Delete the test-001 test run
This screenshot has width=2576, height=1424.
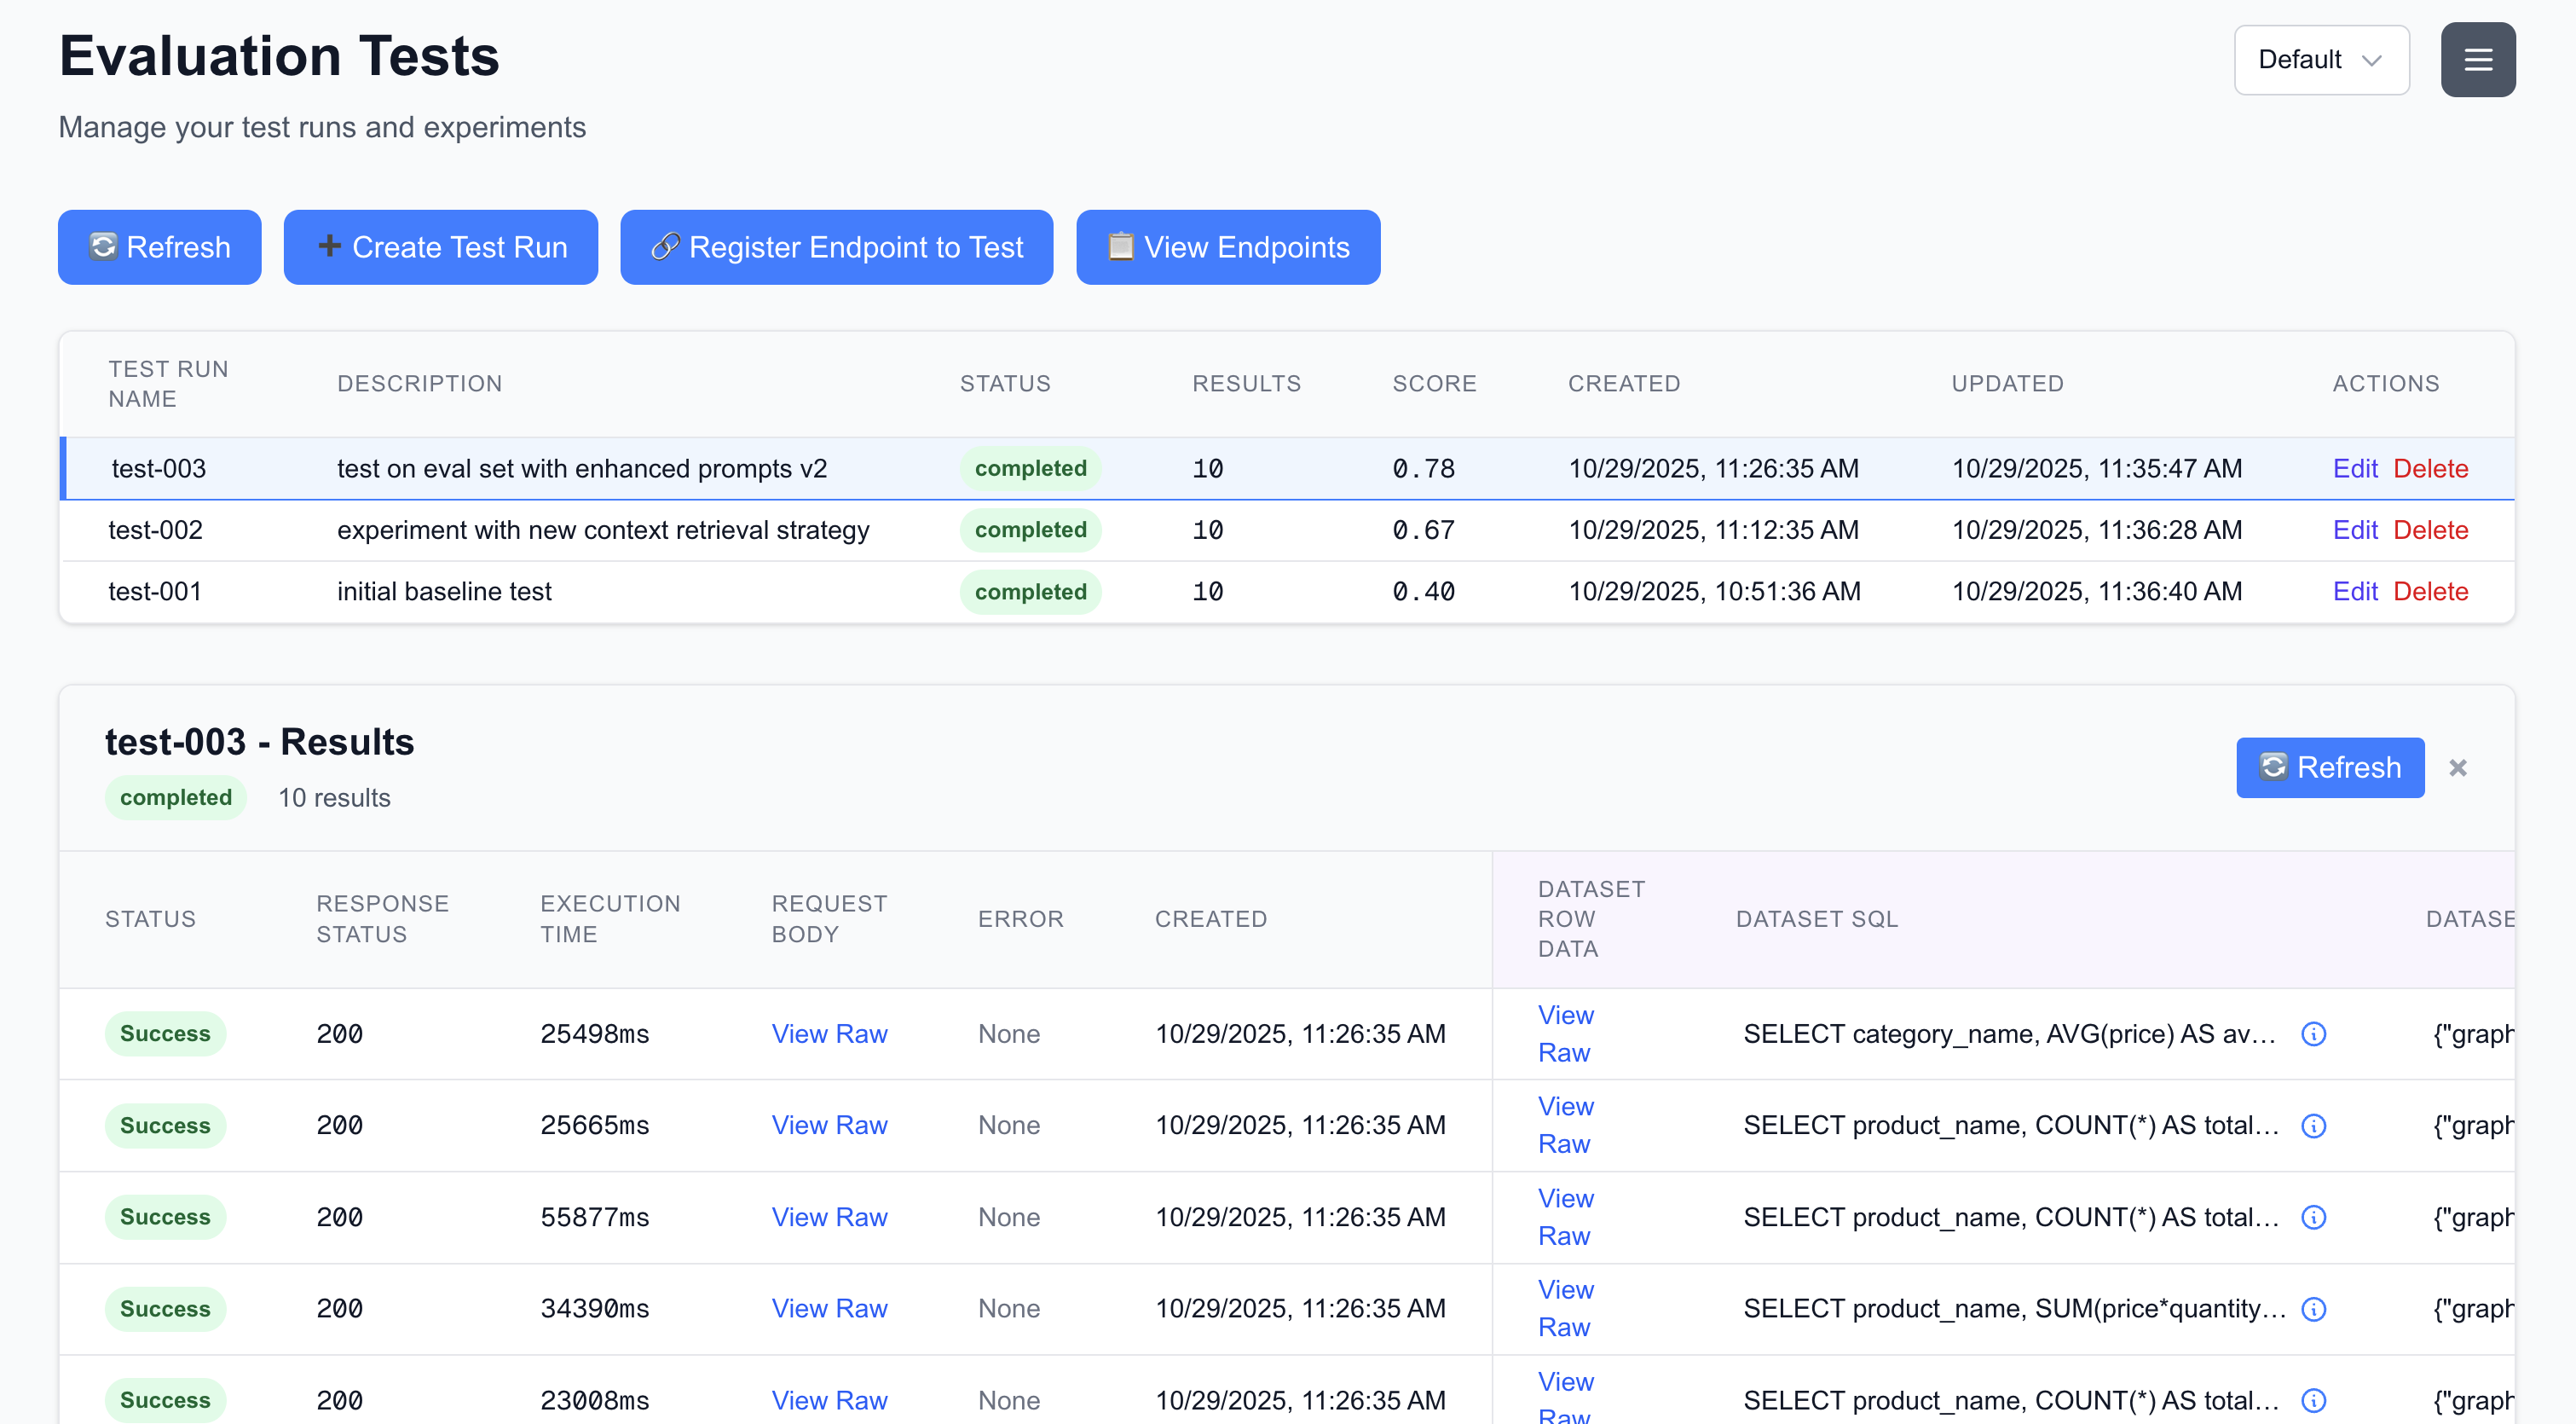[2430, 591]
